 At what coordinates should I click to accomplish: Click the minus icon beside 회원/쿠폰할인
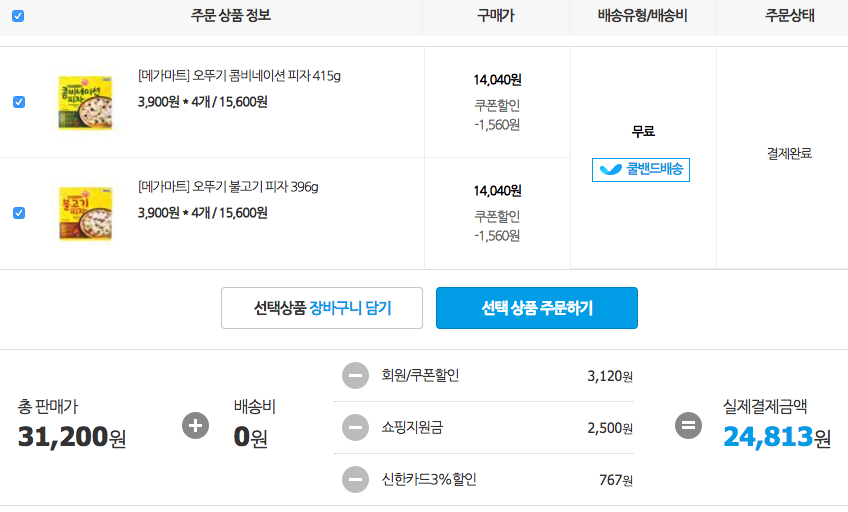tap(355, 376)
